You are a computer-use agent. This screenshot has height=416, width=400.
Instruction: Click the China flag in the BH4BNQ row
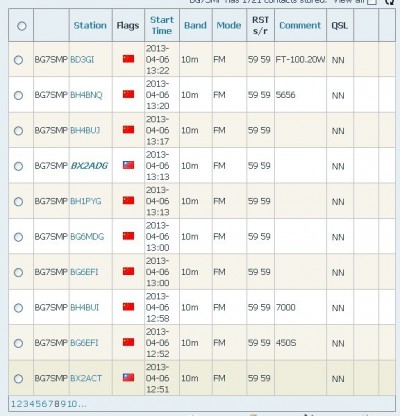pyautogui.click(x=128, y=94)
